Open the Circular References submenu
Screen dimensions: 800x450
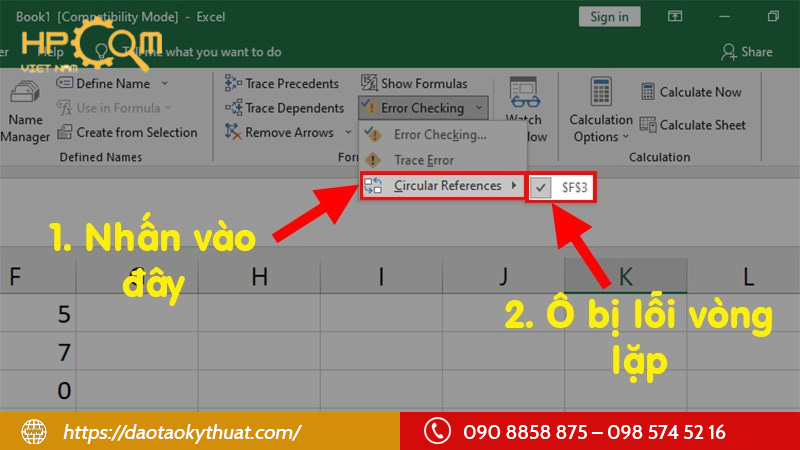443,186
